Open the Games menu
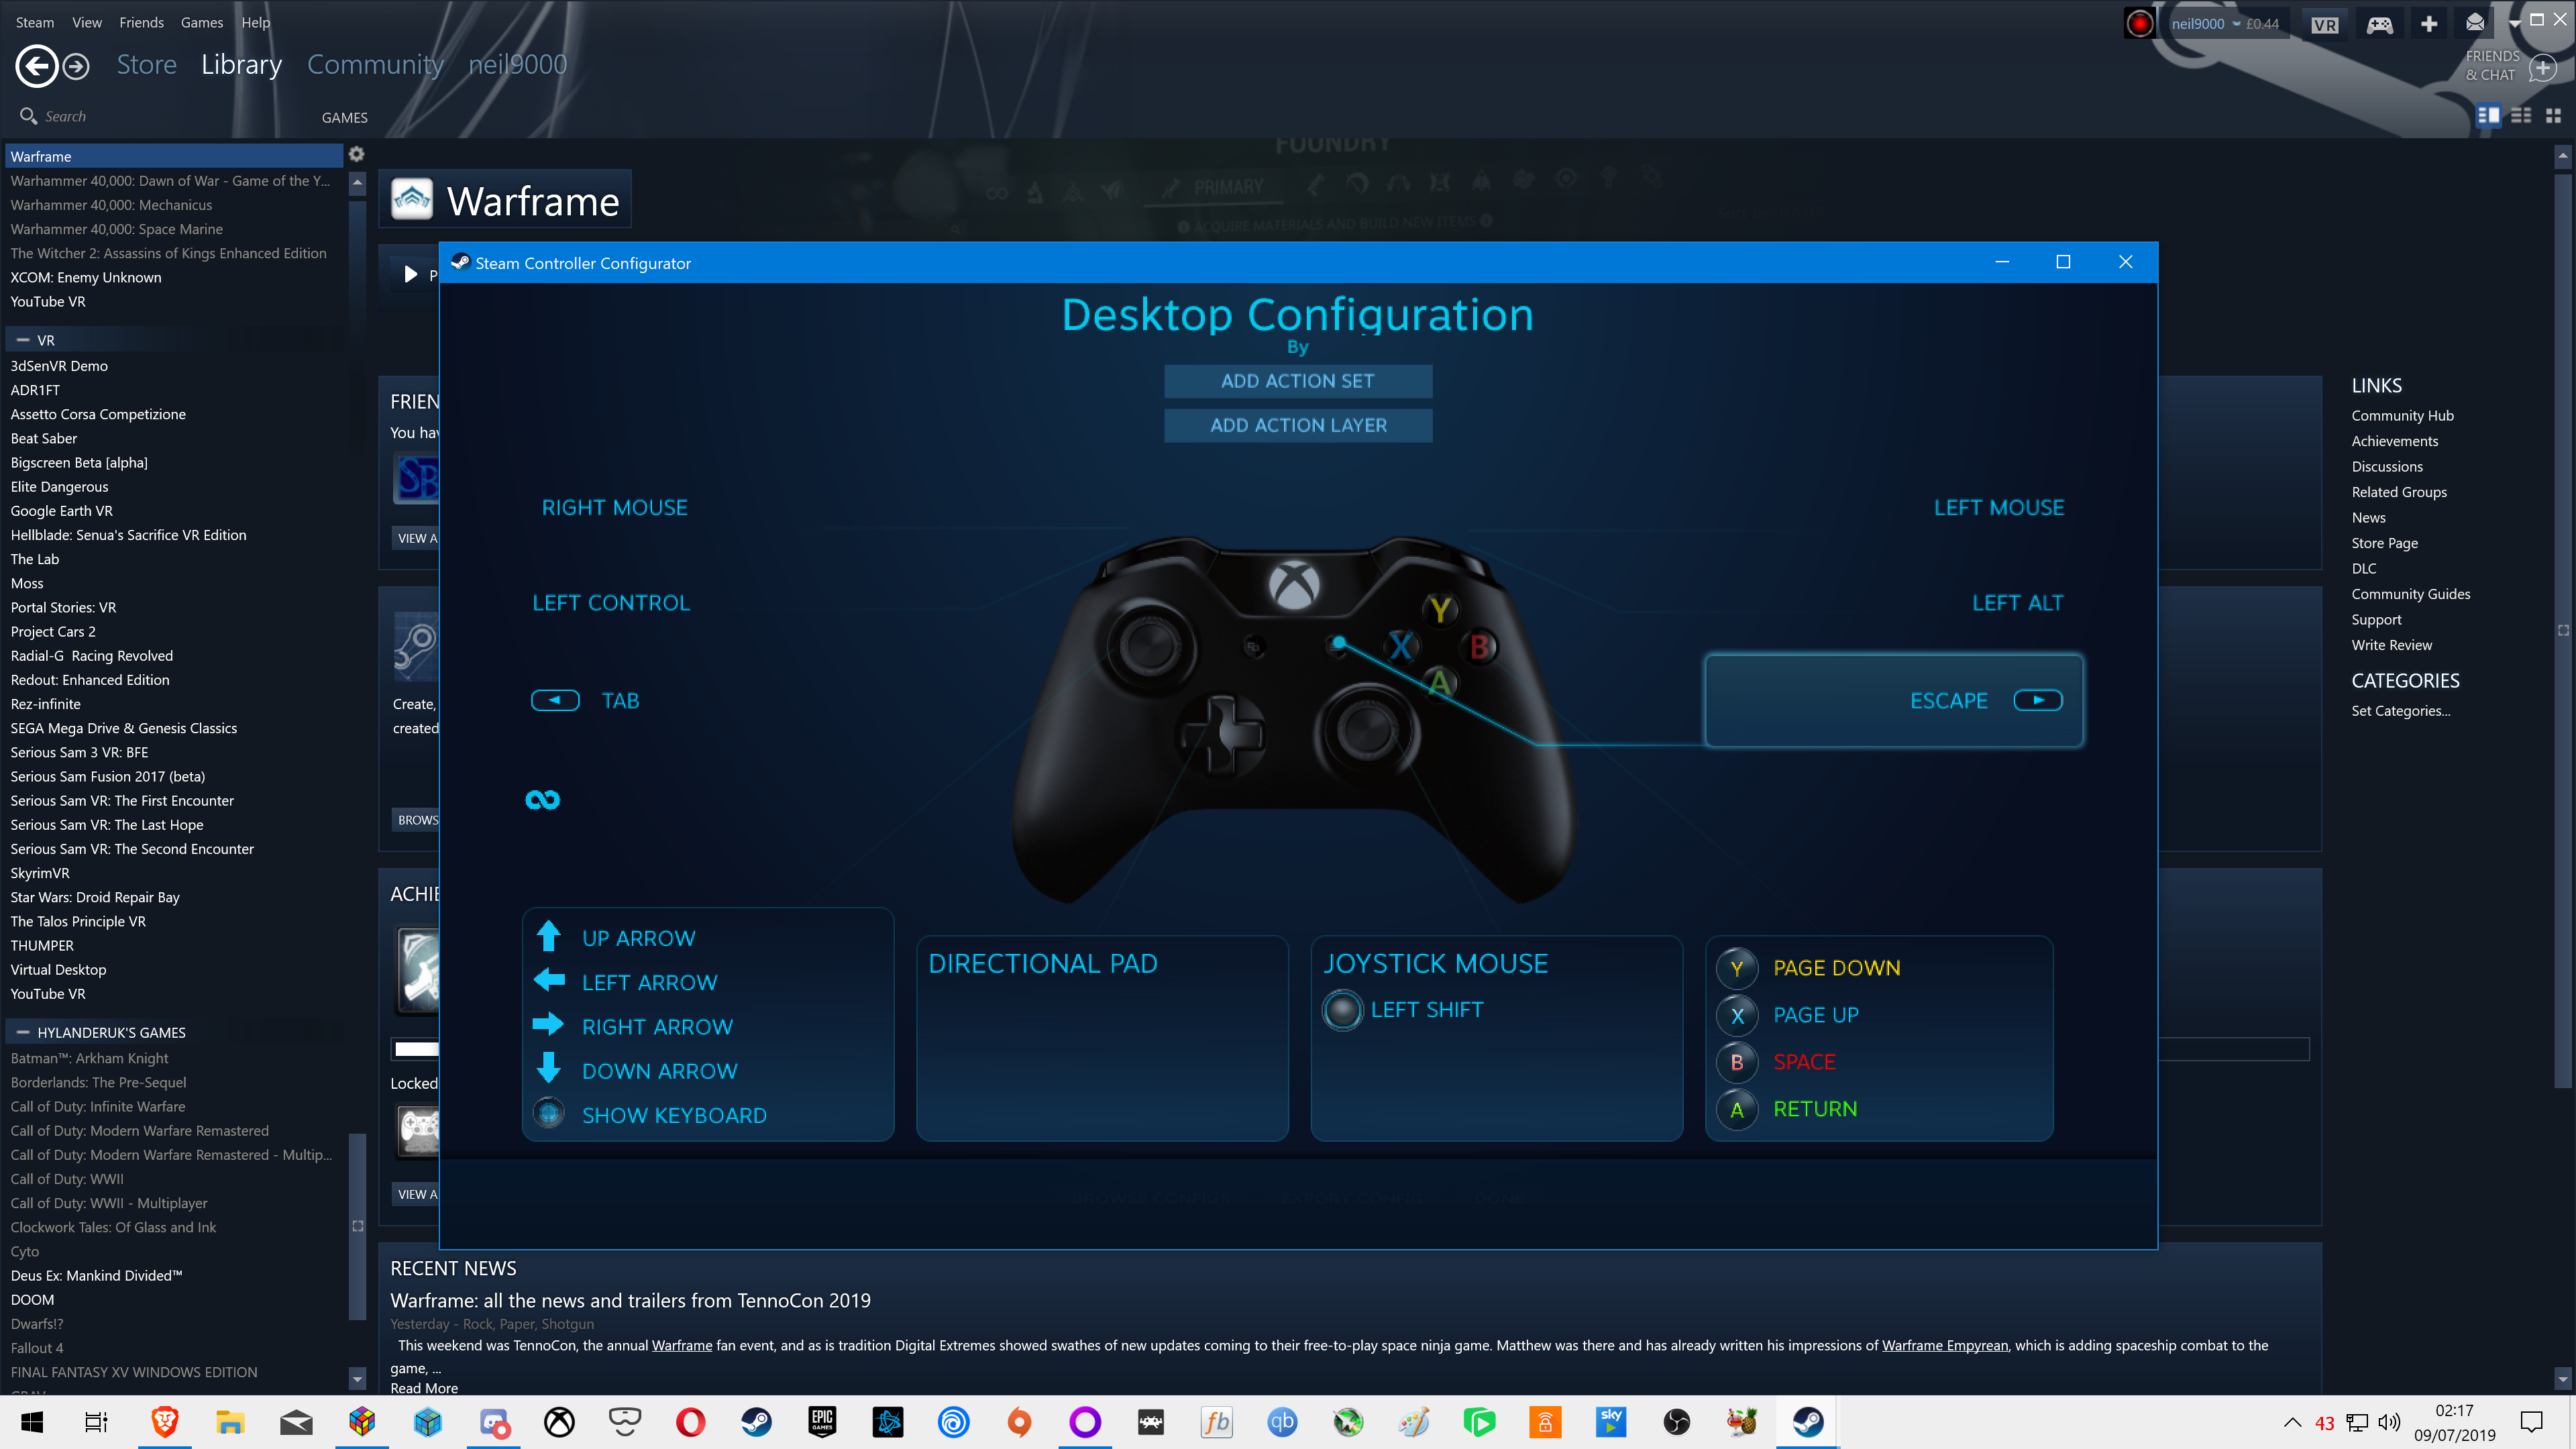2576x1449 pixels. tap(201, 22)
